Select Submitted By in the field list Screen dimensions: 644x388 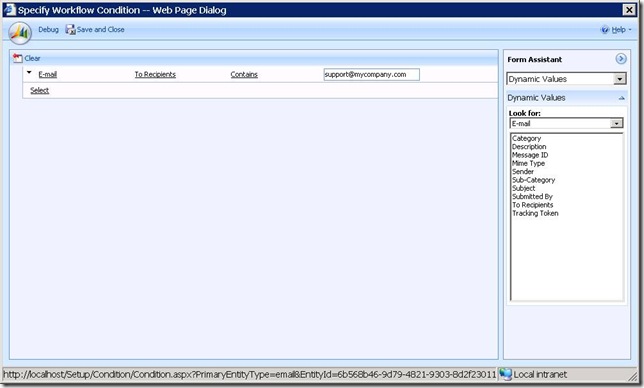click(x=532, y=196)
